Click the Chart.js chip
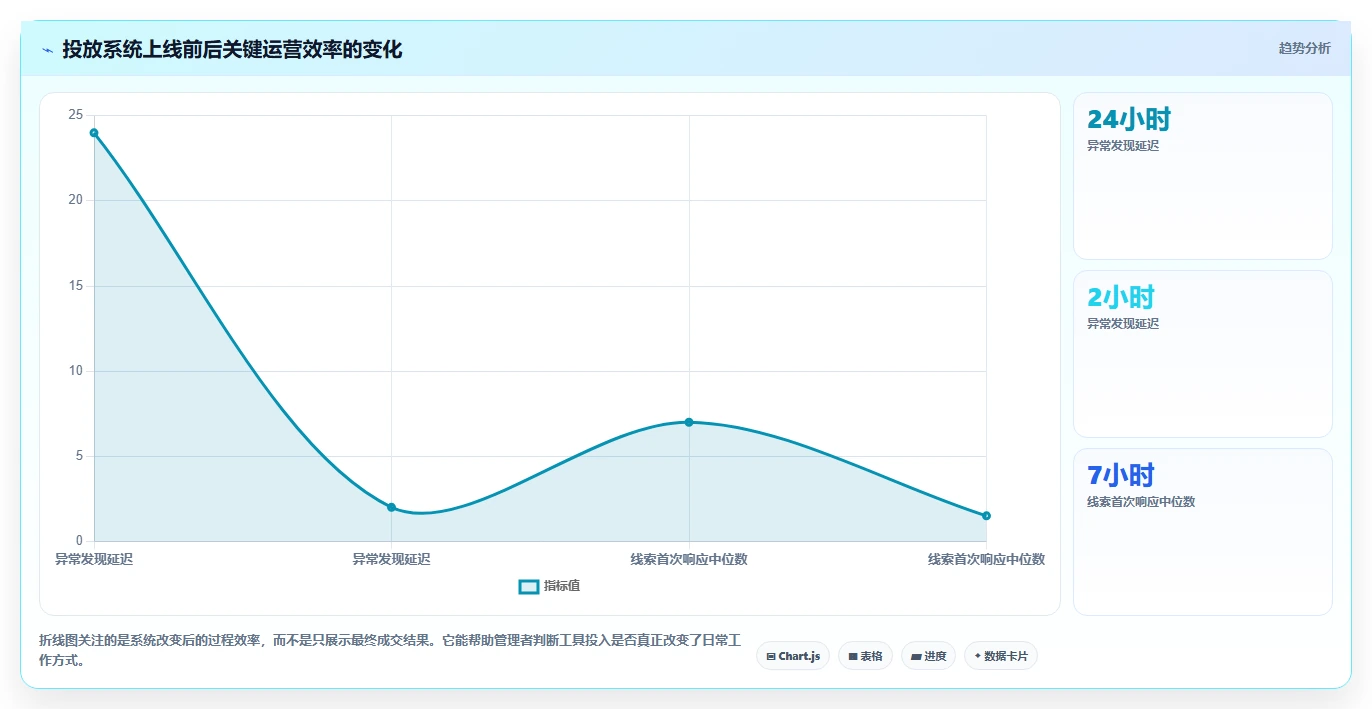This screenshot has height=709, width=1372. (793, 656)
